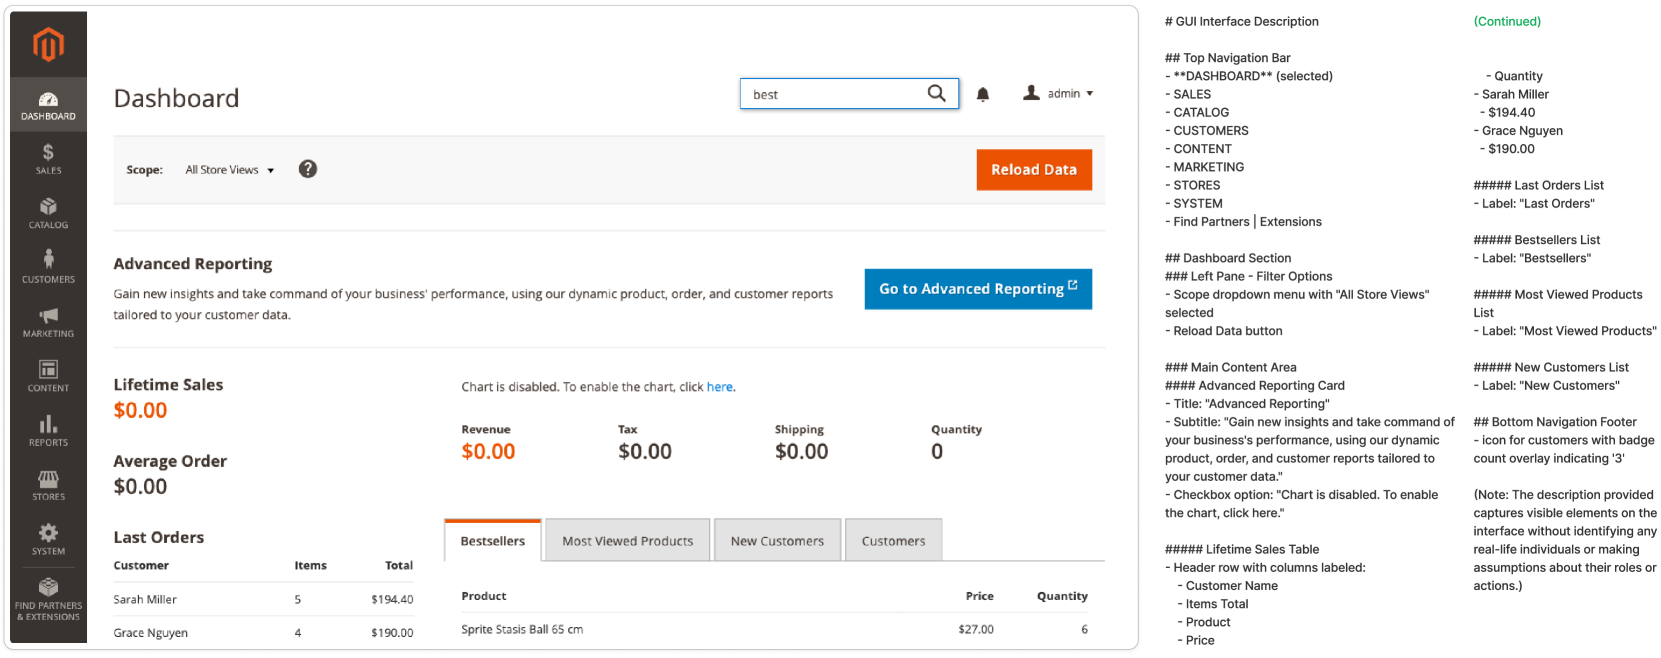Click the Reload Data button
The height and width of the screenshot is (658, 1661).
click(x=1033, y=170)
